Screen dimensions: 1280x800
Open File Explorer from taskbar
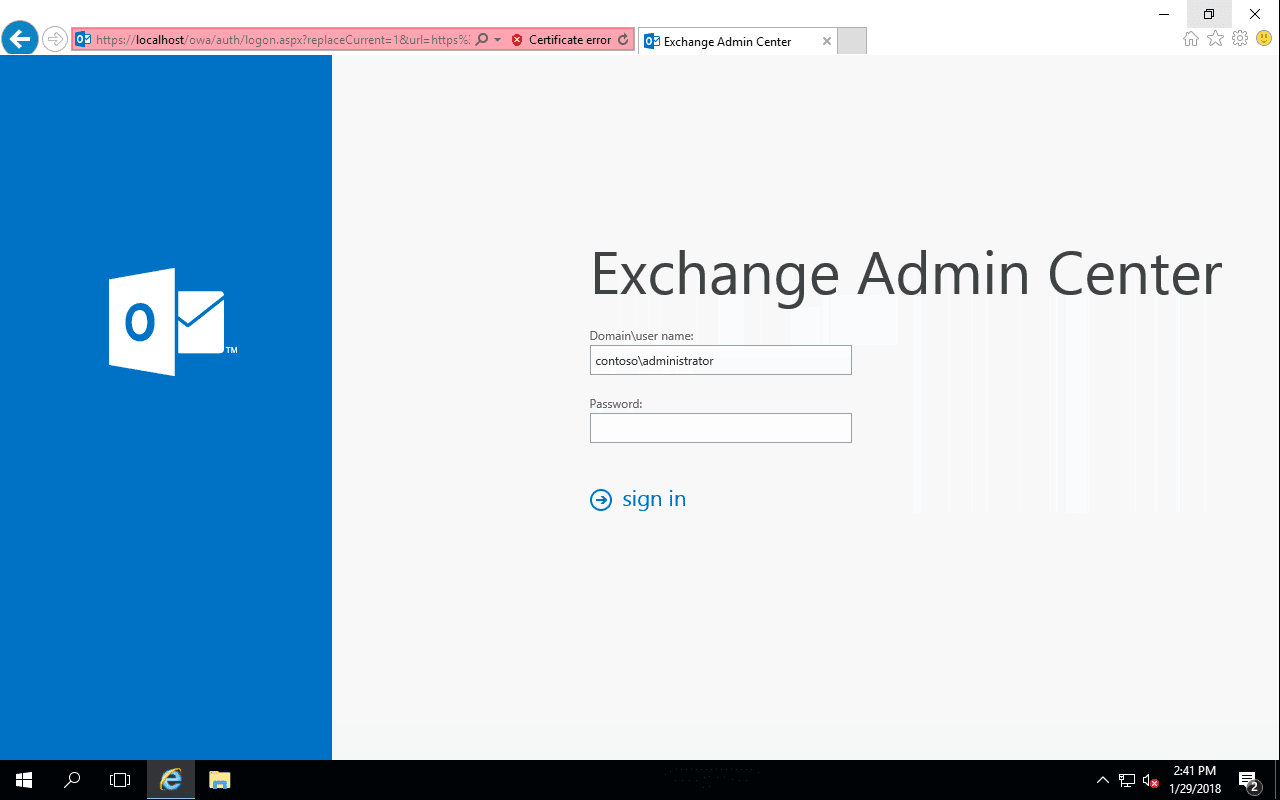[220, 780]
